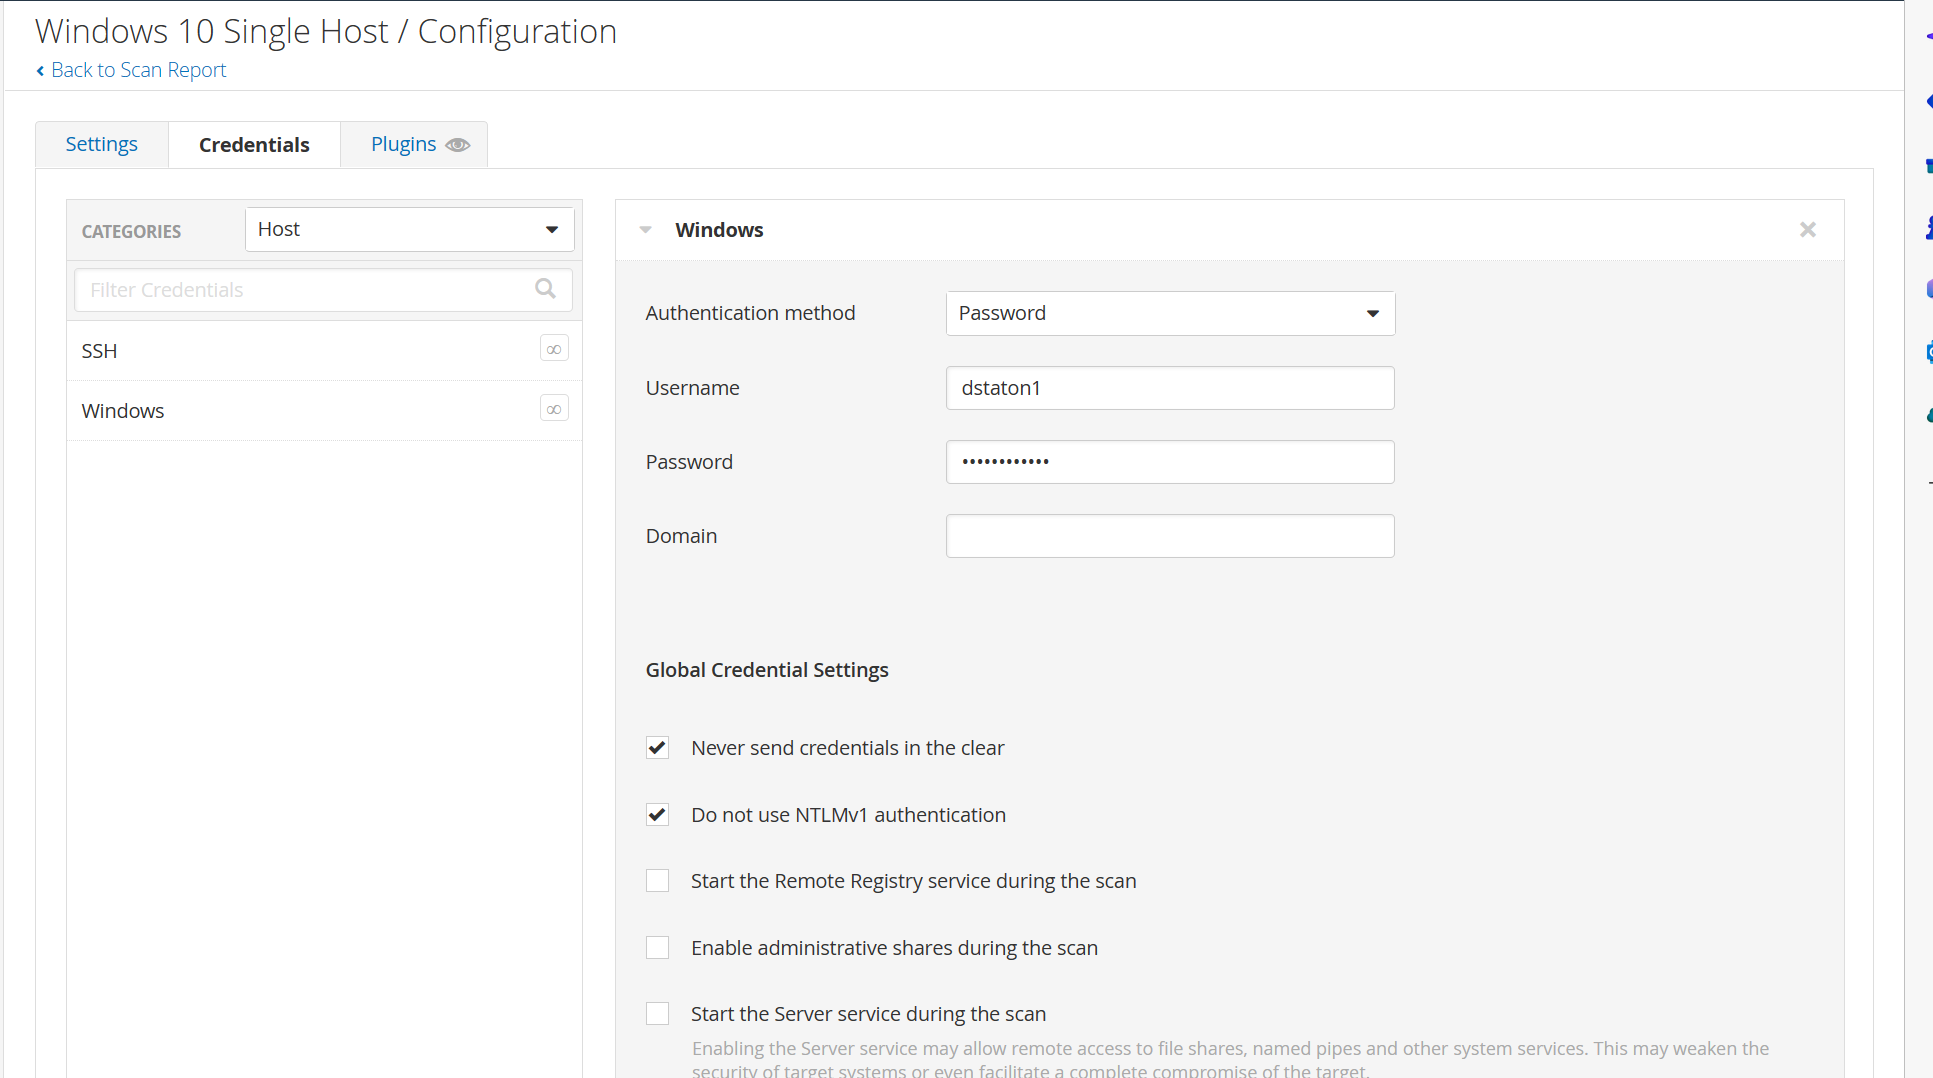Click the teal icon in the right sidebar
The height and width of the screenshot is (1078, 1933).
click(1928, 415)
